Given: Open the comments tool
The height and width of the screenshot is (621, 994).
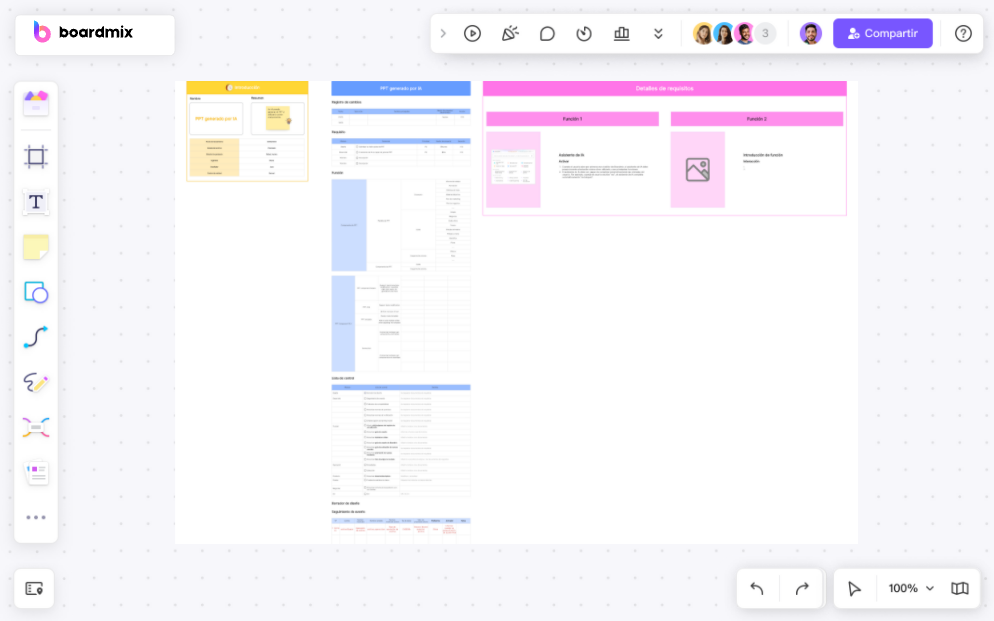Looking at the screenshot, I should 547,34.
